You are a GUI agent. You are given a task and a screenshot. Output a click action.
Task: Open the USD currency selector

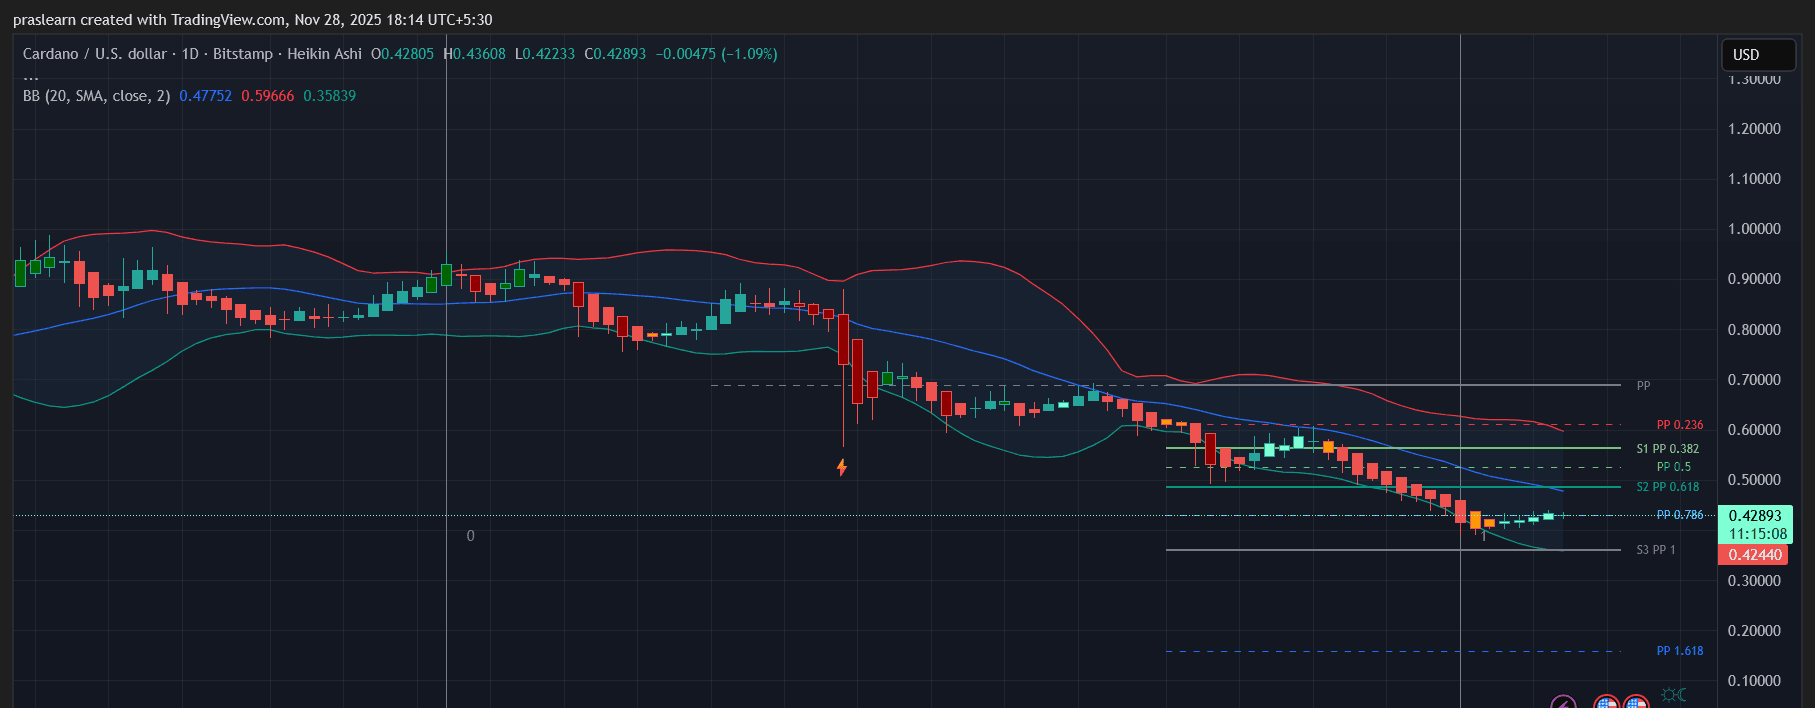1758,55
